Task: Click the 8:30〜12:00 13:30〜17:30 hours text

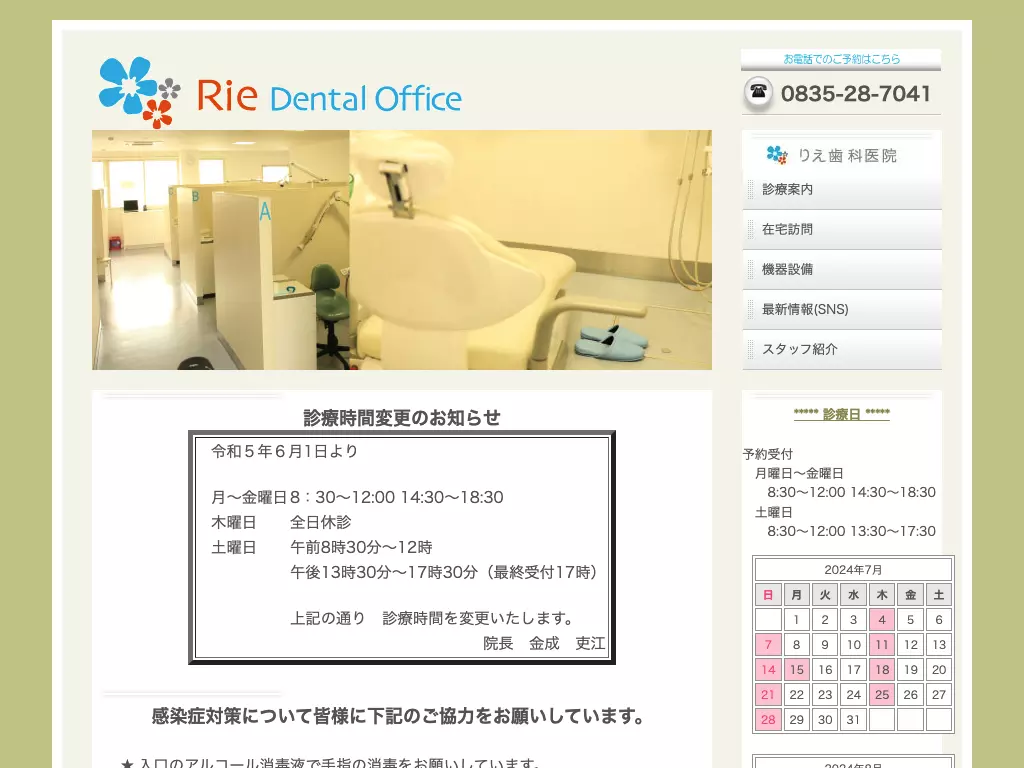Action: pyautogui.click(x=852, y=531)
